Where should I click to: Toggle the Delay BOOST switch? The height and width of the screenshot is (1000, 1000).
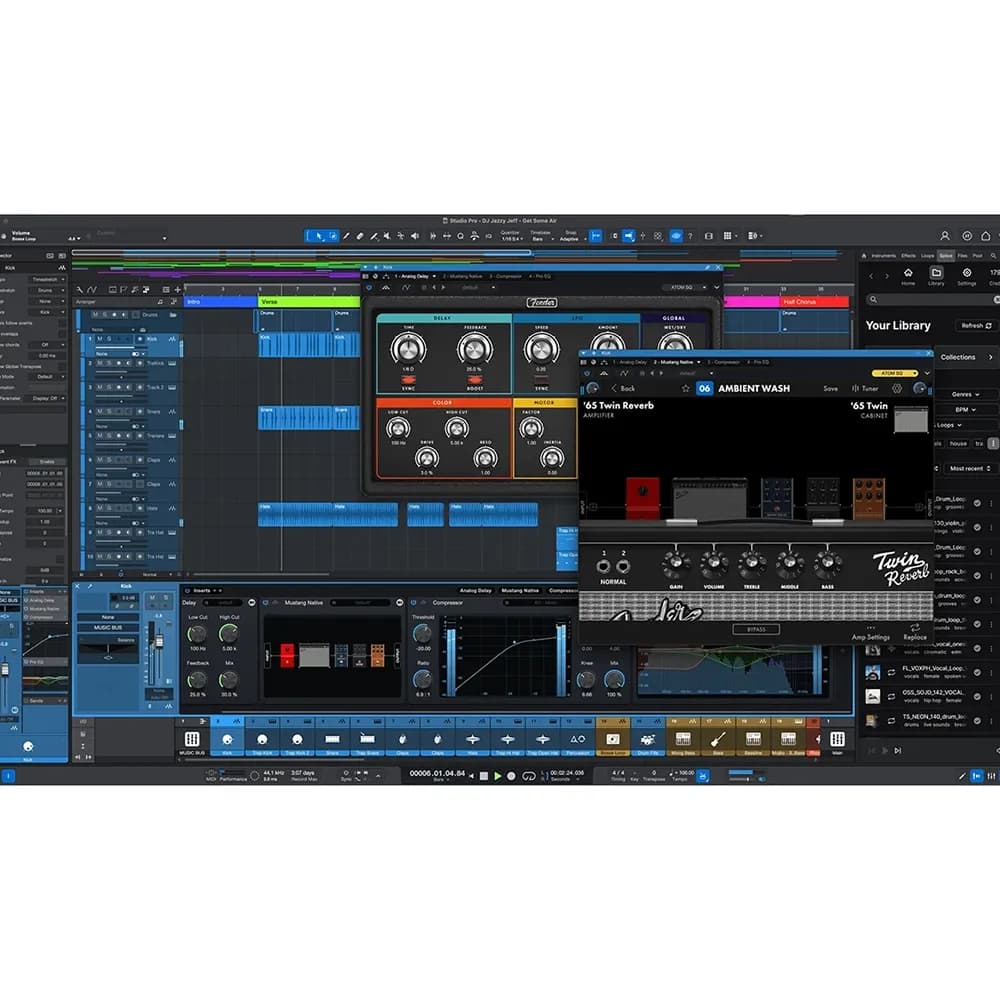tap(474, 380)
